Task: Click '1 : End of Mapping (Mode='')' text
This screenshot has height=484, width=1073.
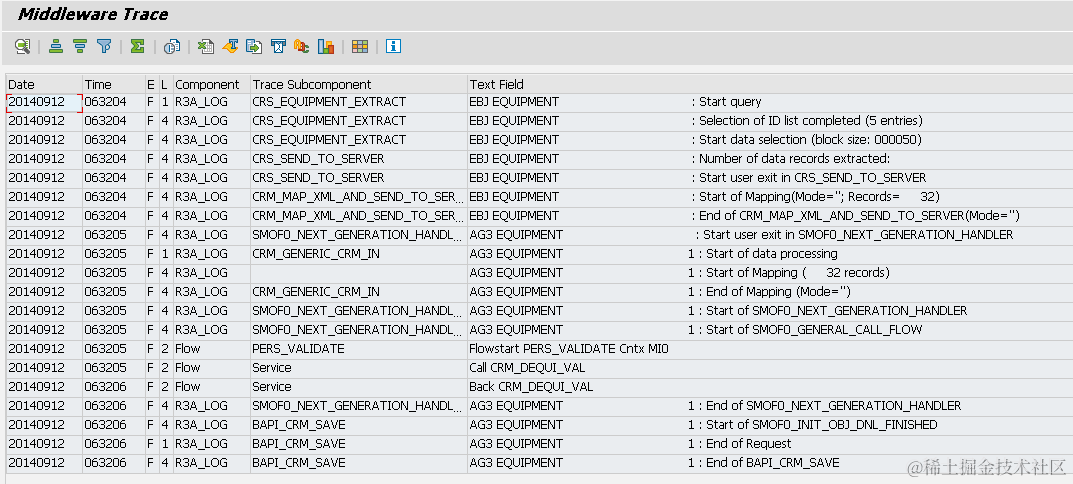Action: 769,292
